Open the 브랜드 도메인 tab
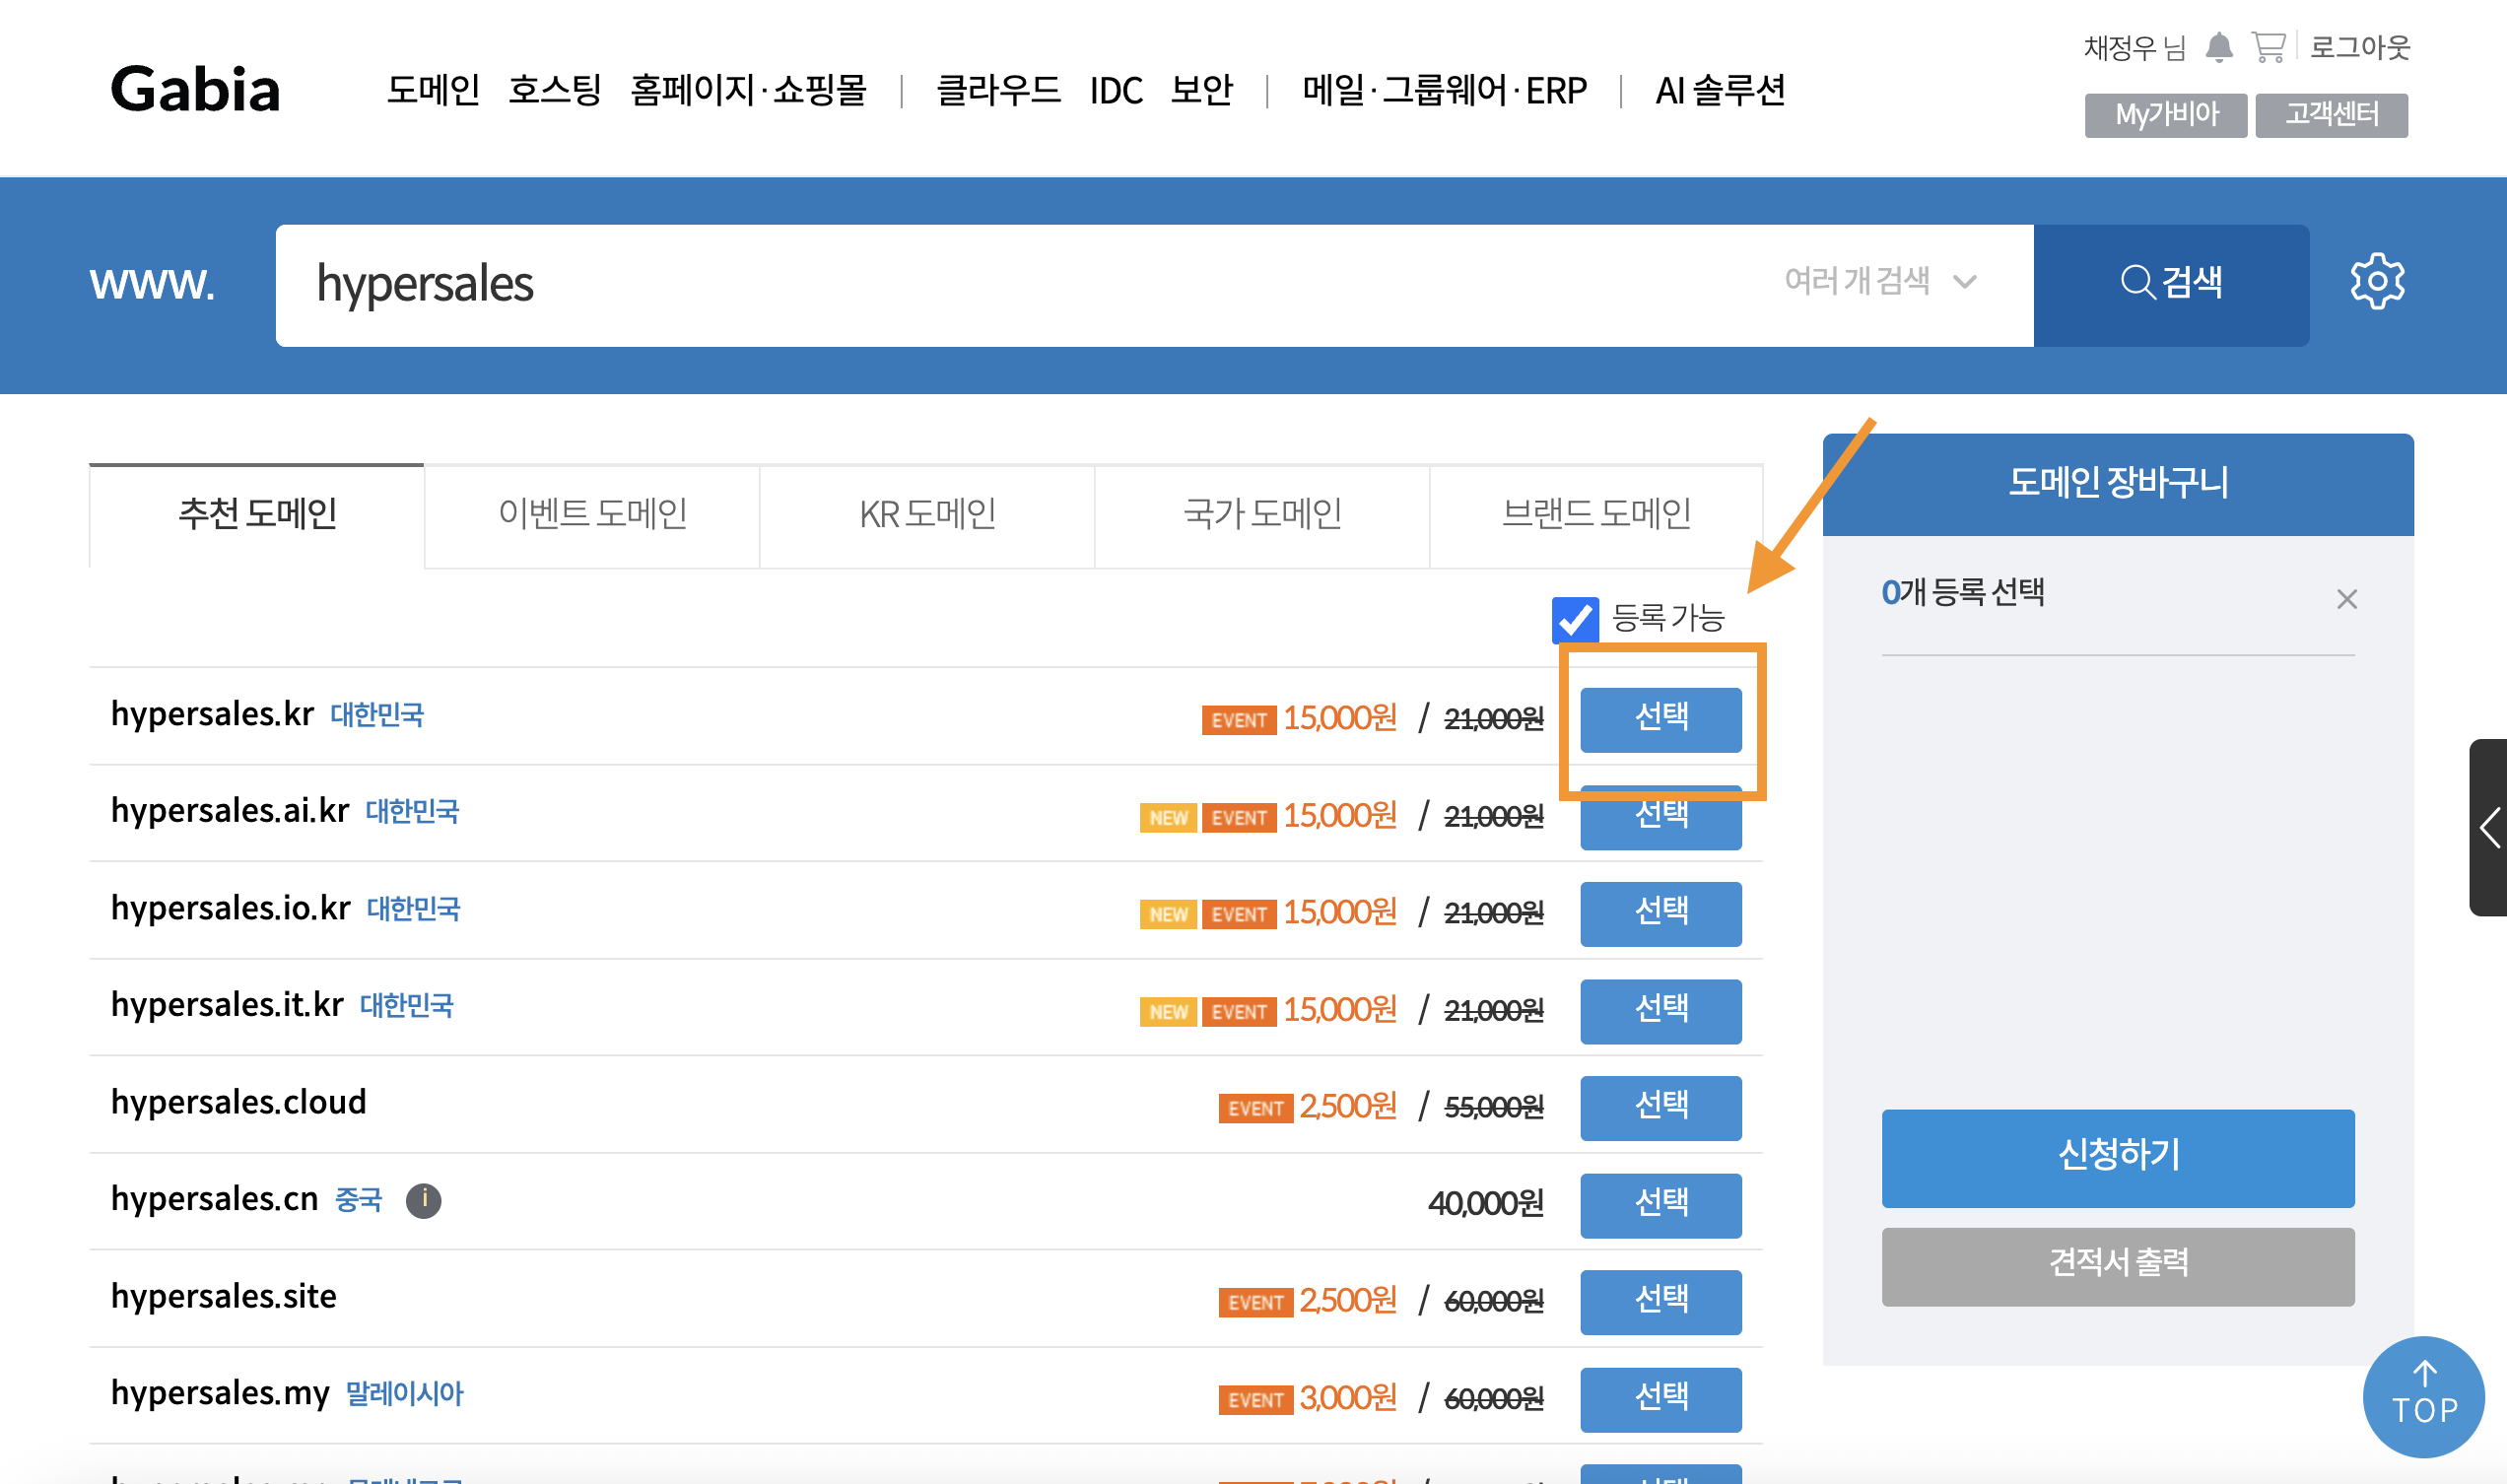This screenshot has width=2507, height=1484. (1596, 515)
